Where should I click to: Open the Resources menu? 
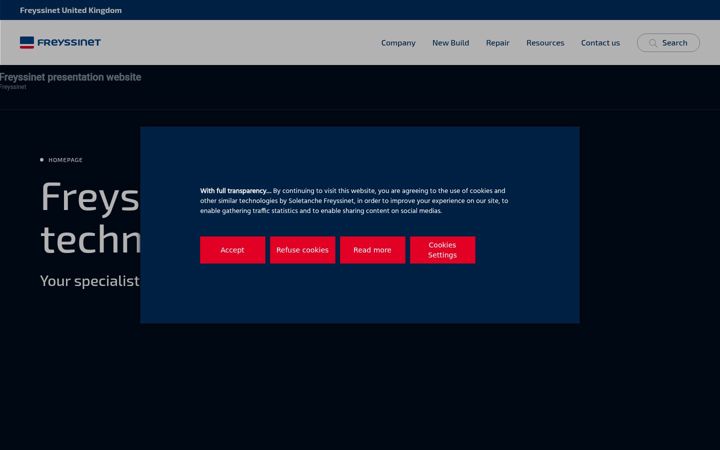pyautogui.click(x=545, y=43)
